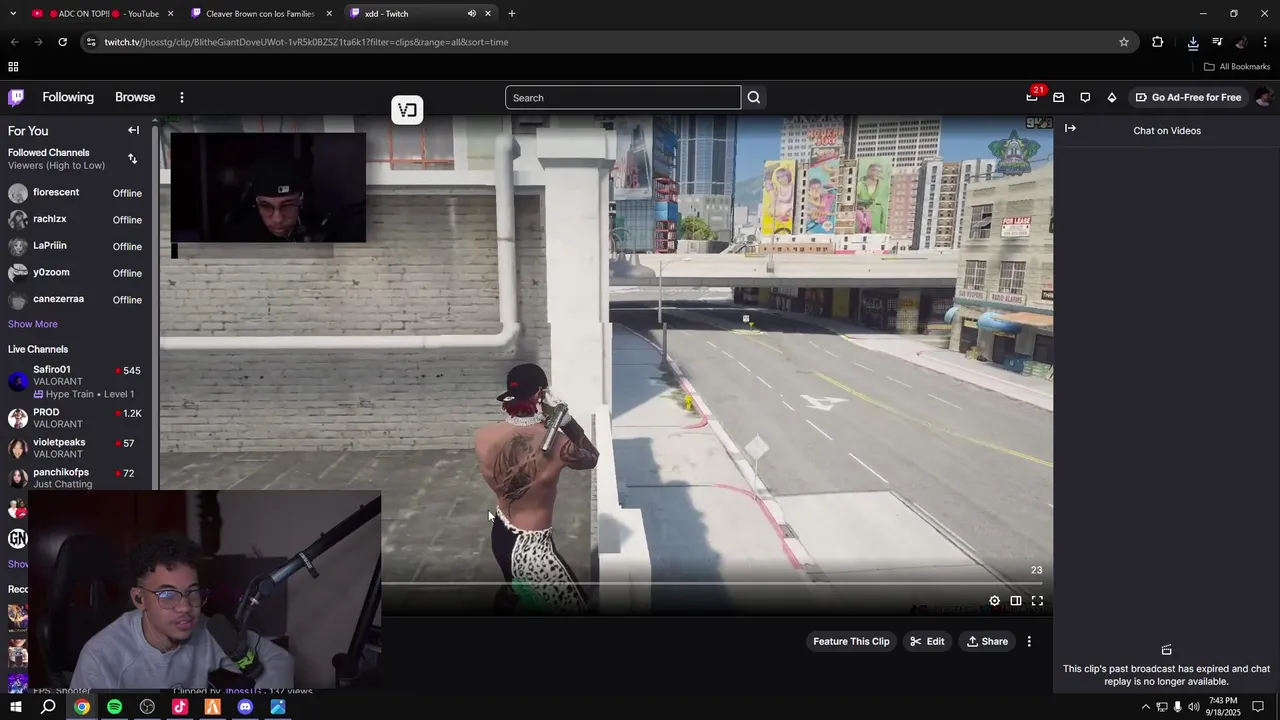Image resolution: width=1280 pixels, height=720 pixels.
Task: Open the Twitch home logo
Action: [16, 97]
